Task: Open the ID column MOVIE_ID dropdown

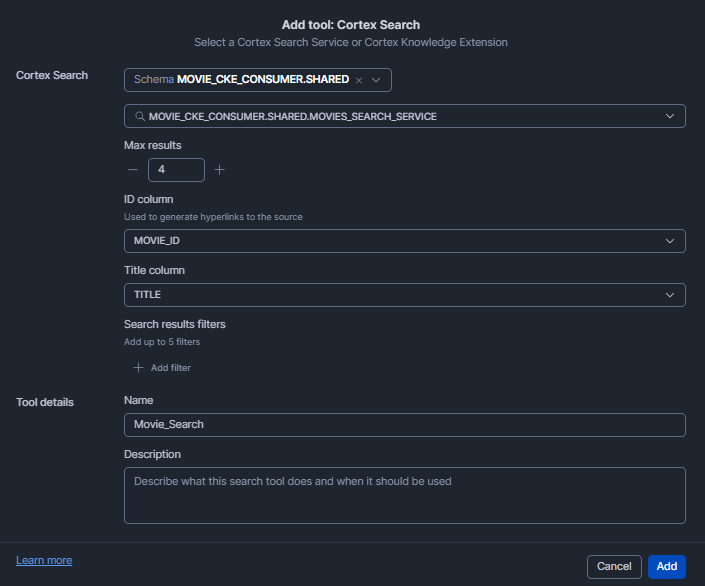Action: tap(405, 241)
